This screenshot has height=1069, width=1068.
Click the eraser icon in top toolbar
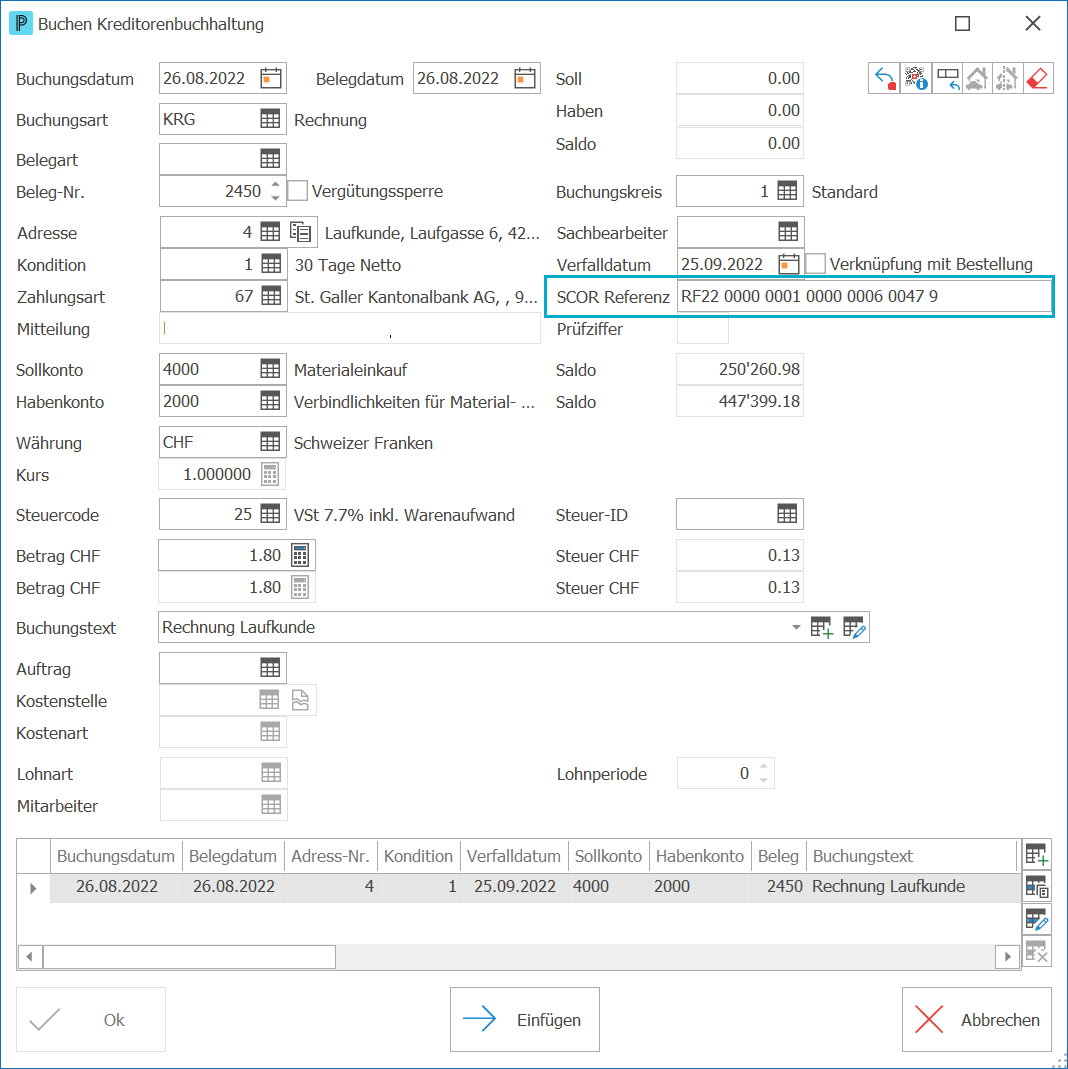tap(1037, 78)
